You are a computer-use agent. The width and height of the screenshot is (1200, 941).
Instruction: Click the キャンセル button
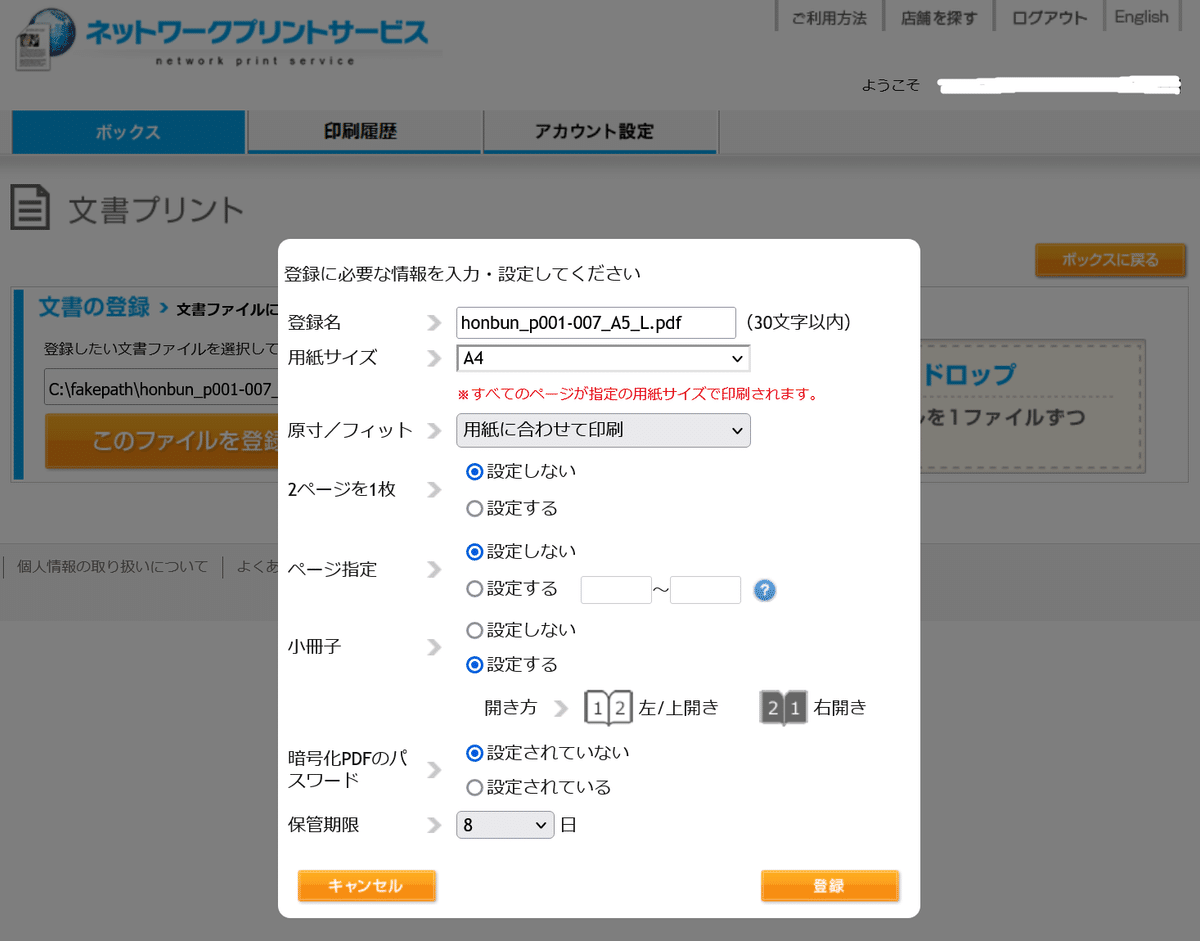[x=366, y=886]
